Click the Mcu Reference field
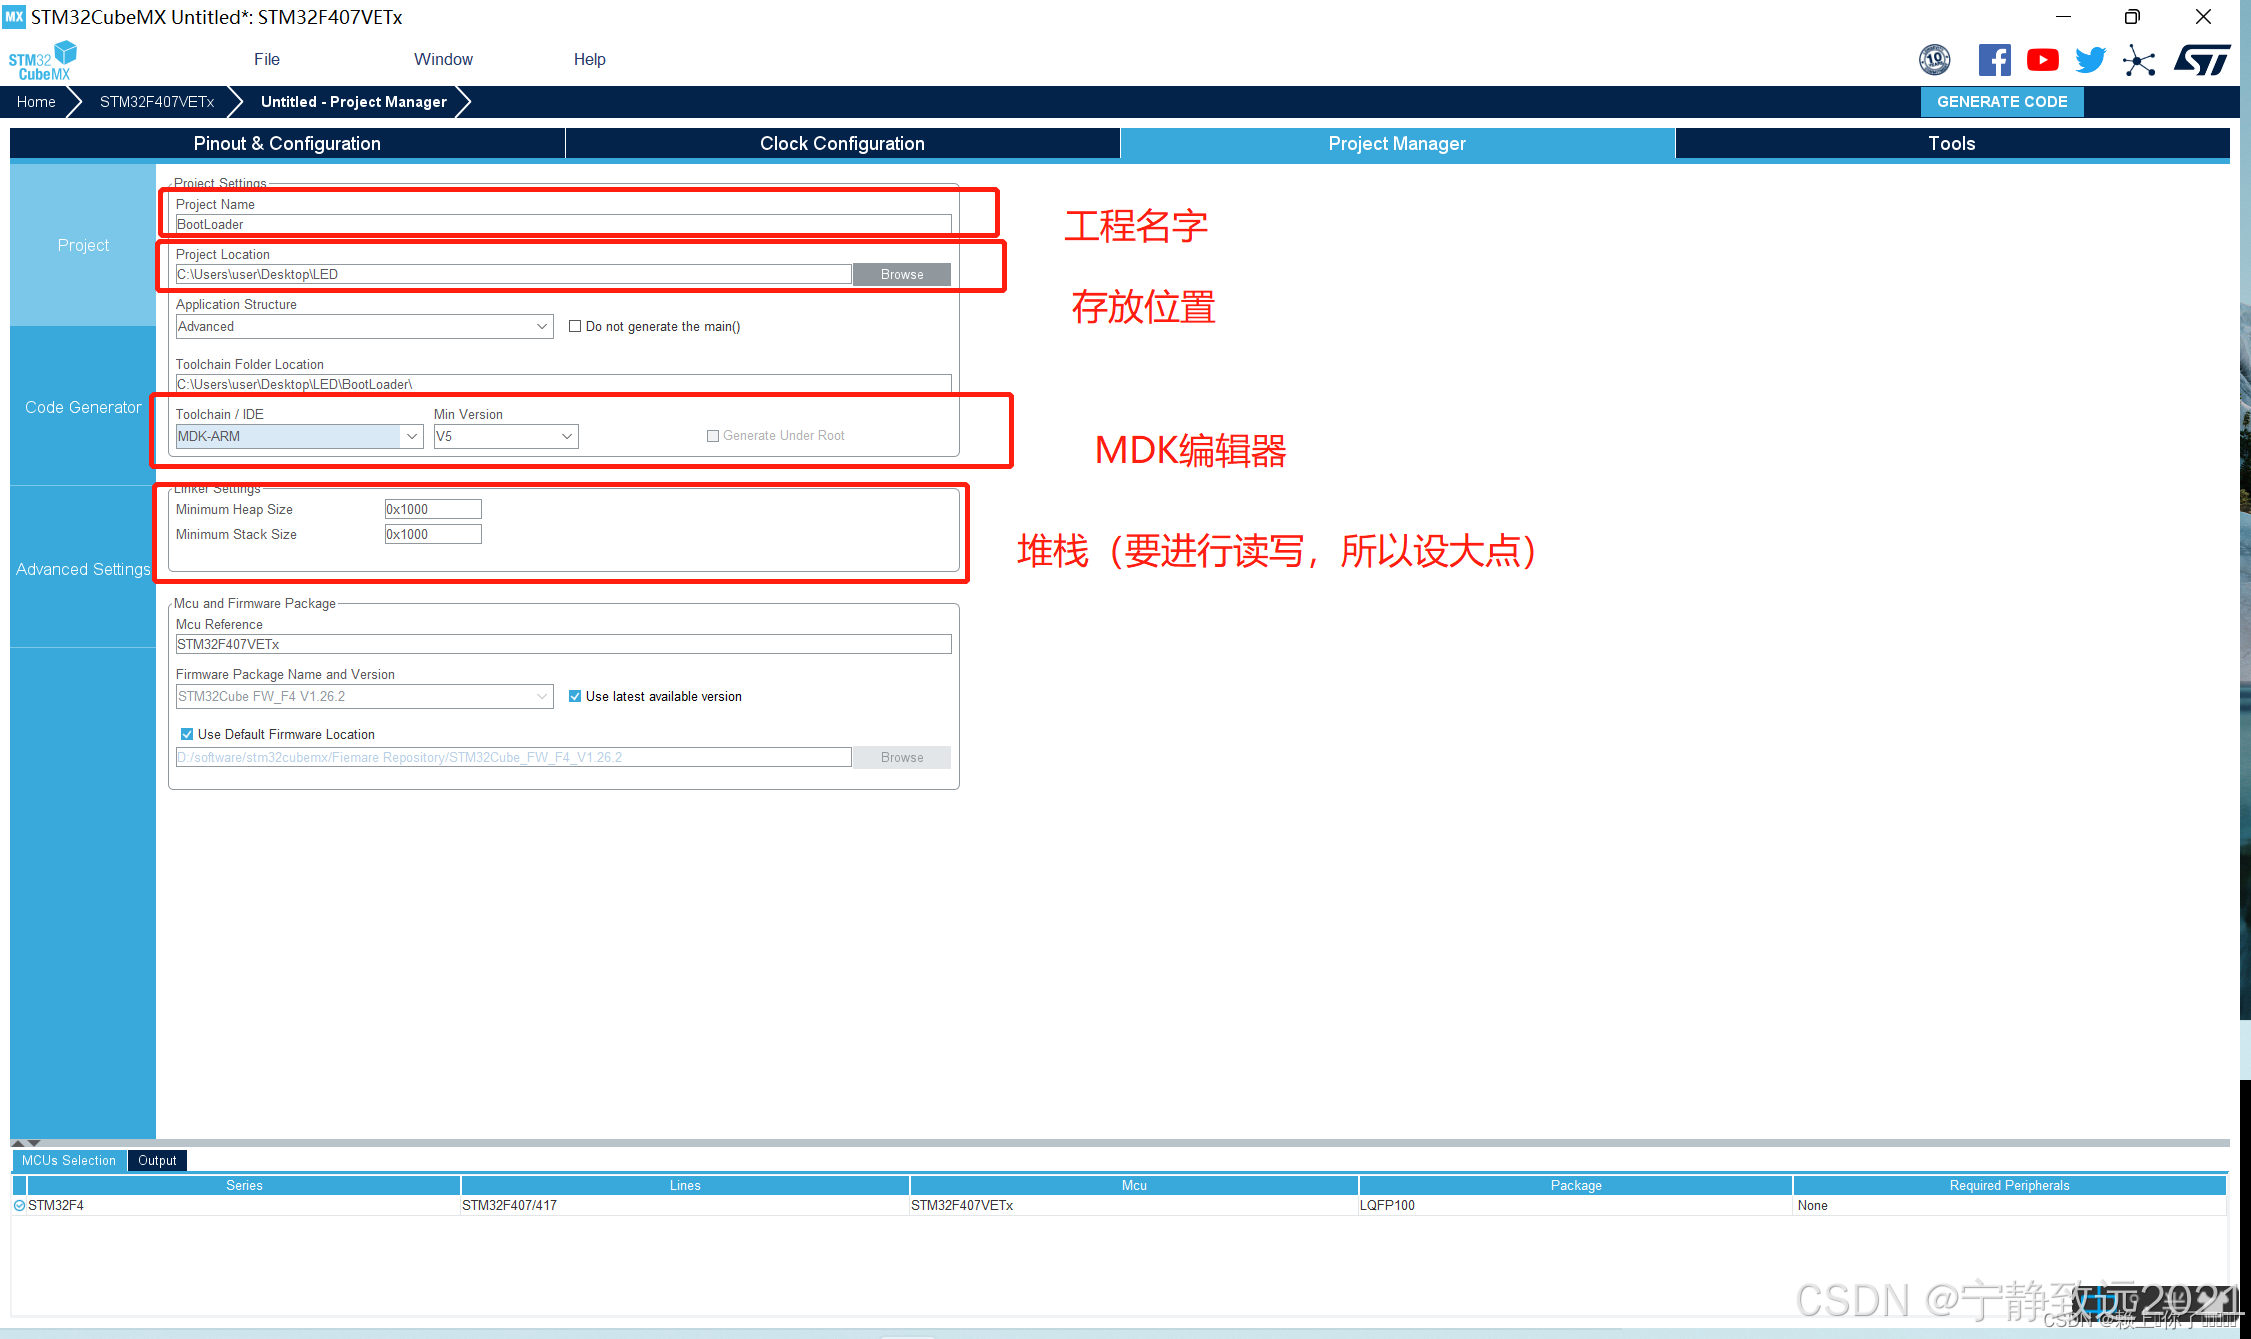The image size is (2251, 1339). coord(563,644)
